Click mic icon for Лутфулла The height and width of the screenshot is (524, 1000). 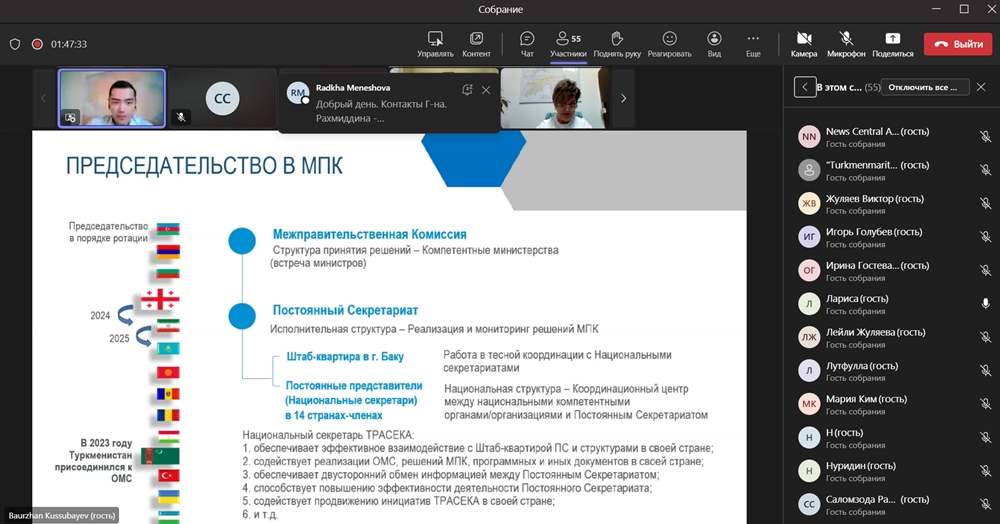pos(985,370)
